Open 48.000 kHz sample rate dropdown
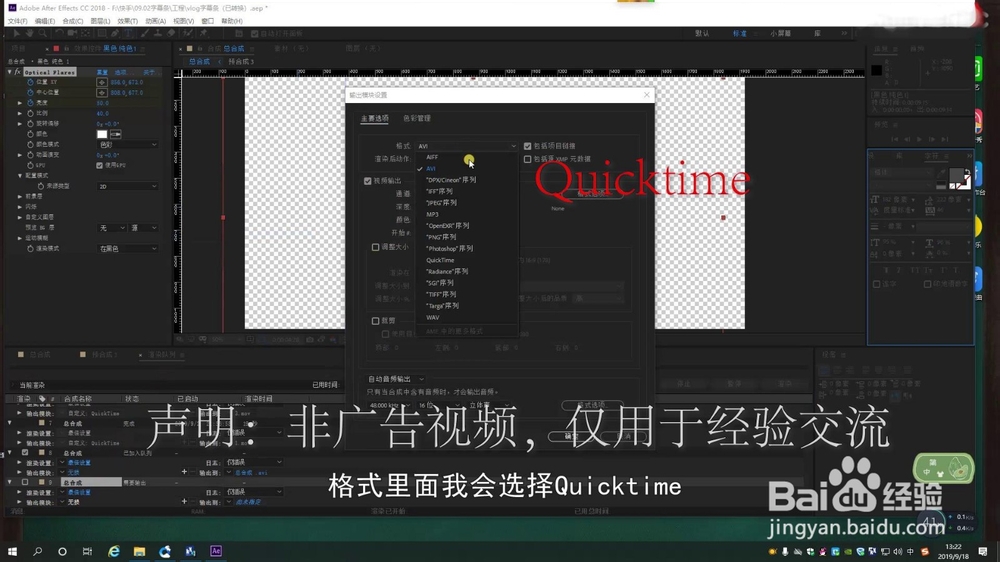Screen dimensions: 1000x562 (x=388, y=405)
